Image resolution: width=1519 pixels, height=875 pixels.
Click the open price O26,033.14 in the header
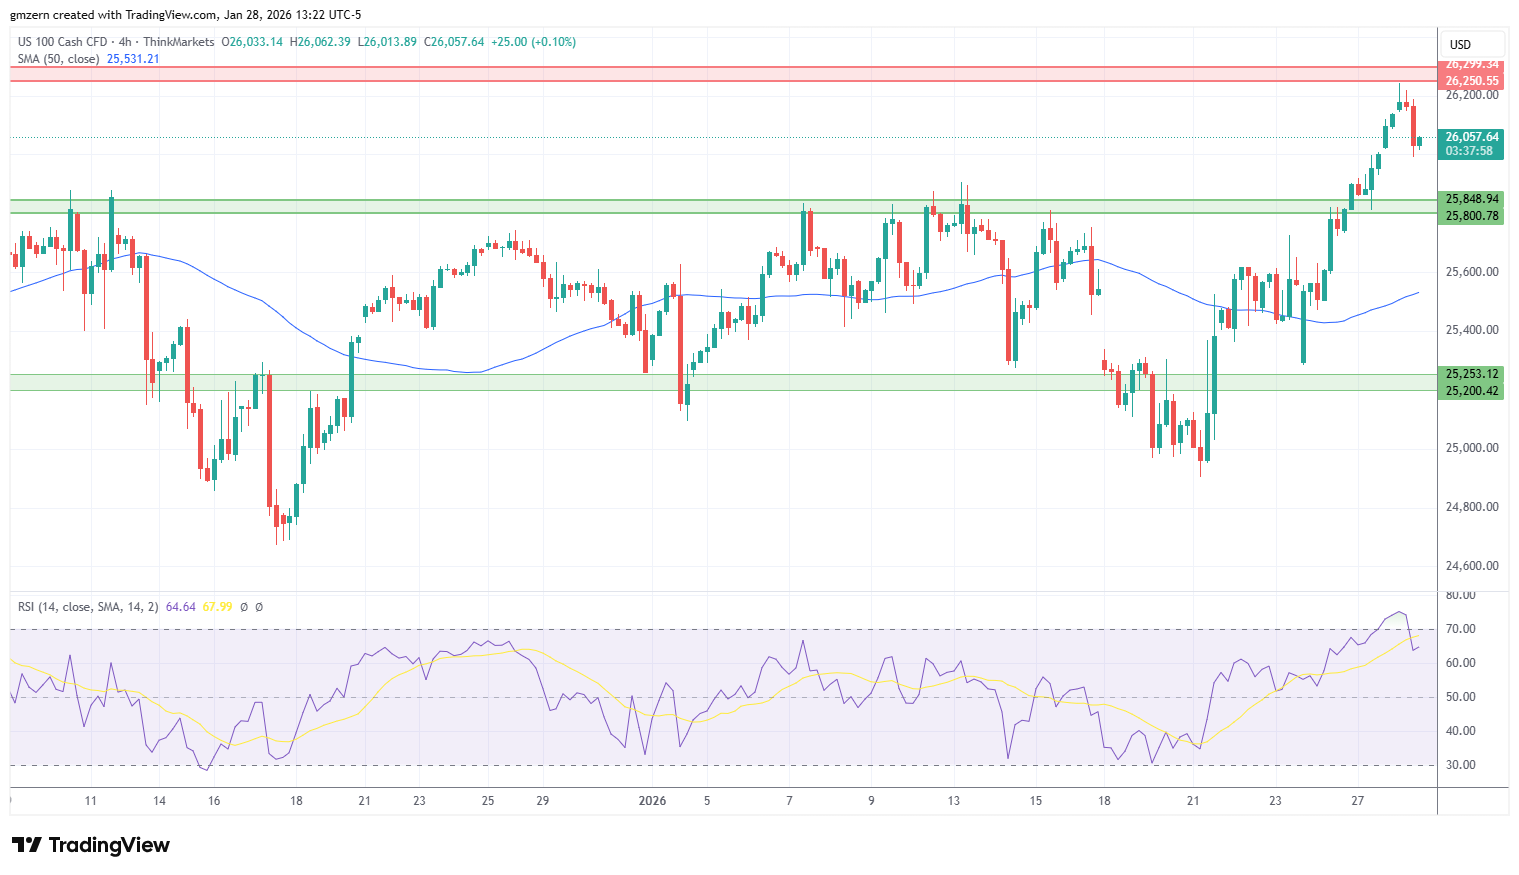point(252,42)
